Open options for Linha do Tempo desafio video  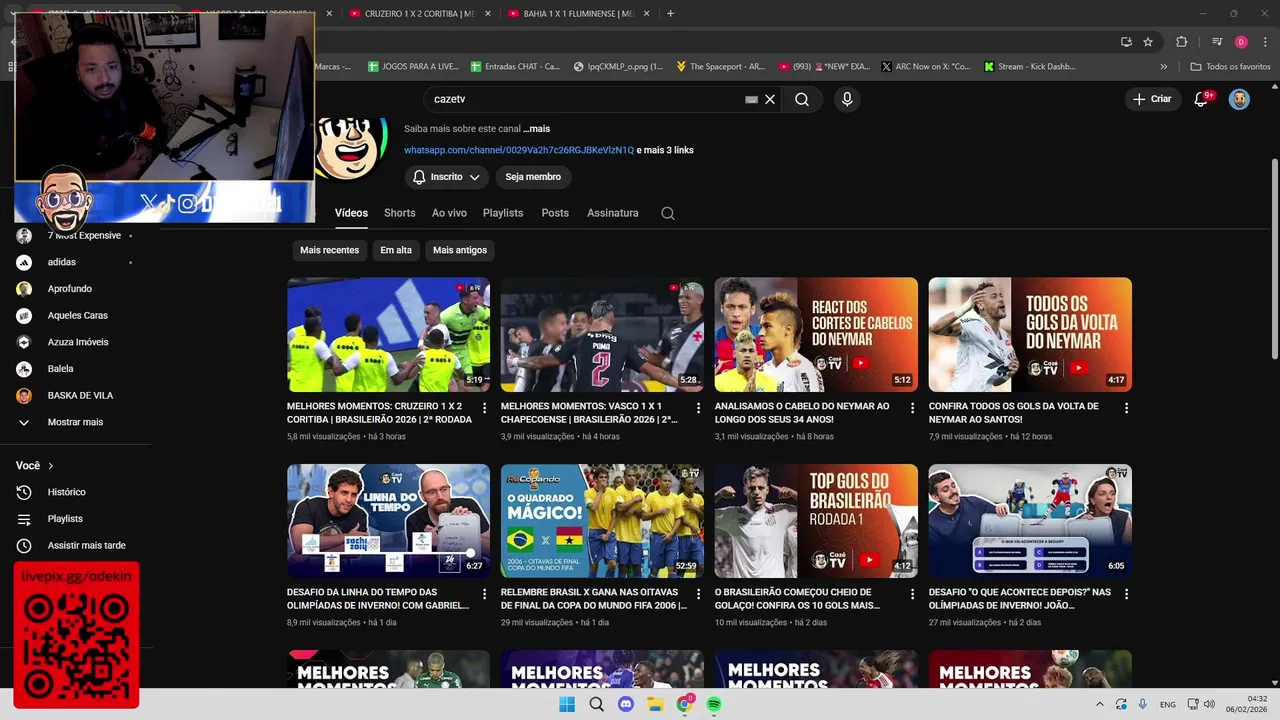point(485,594)
